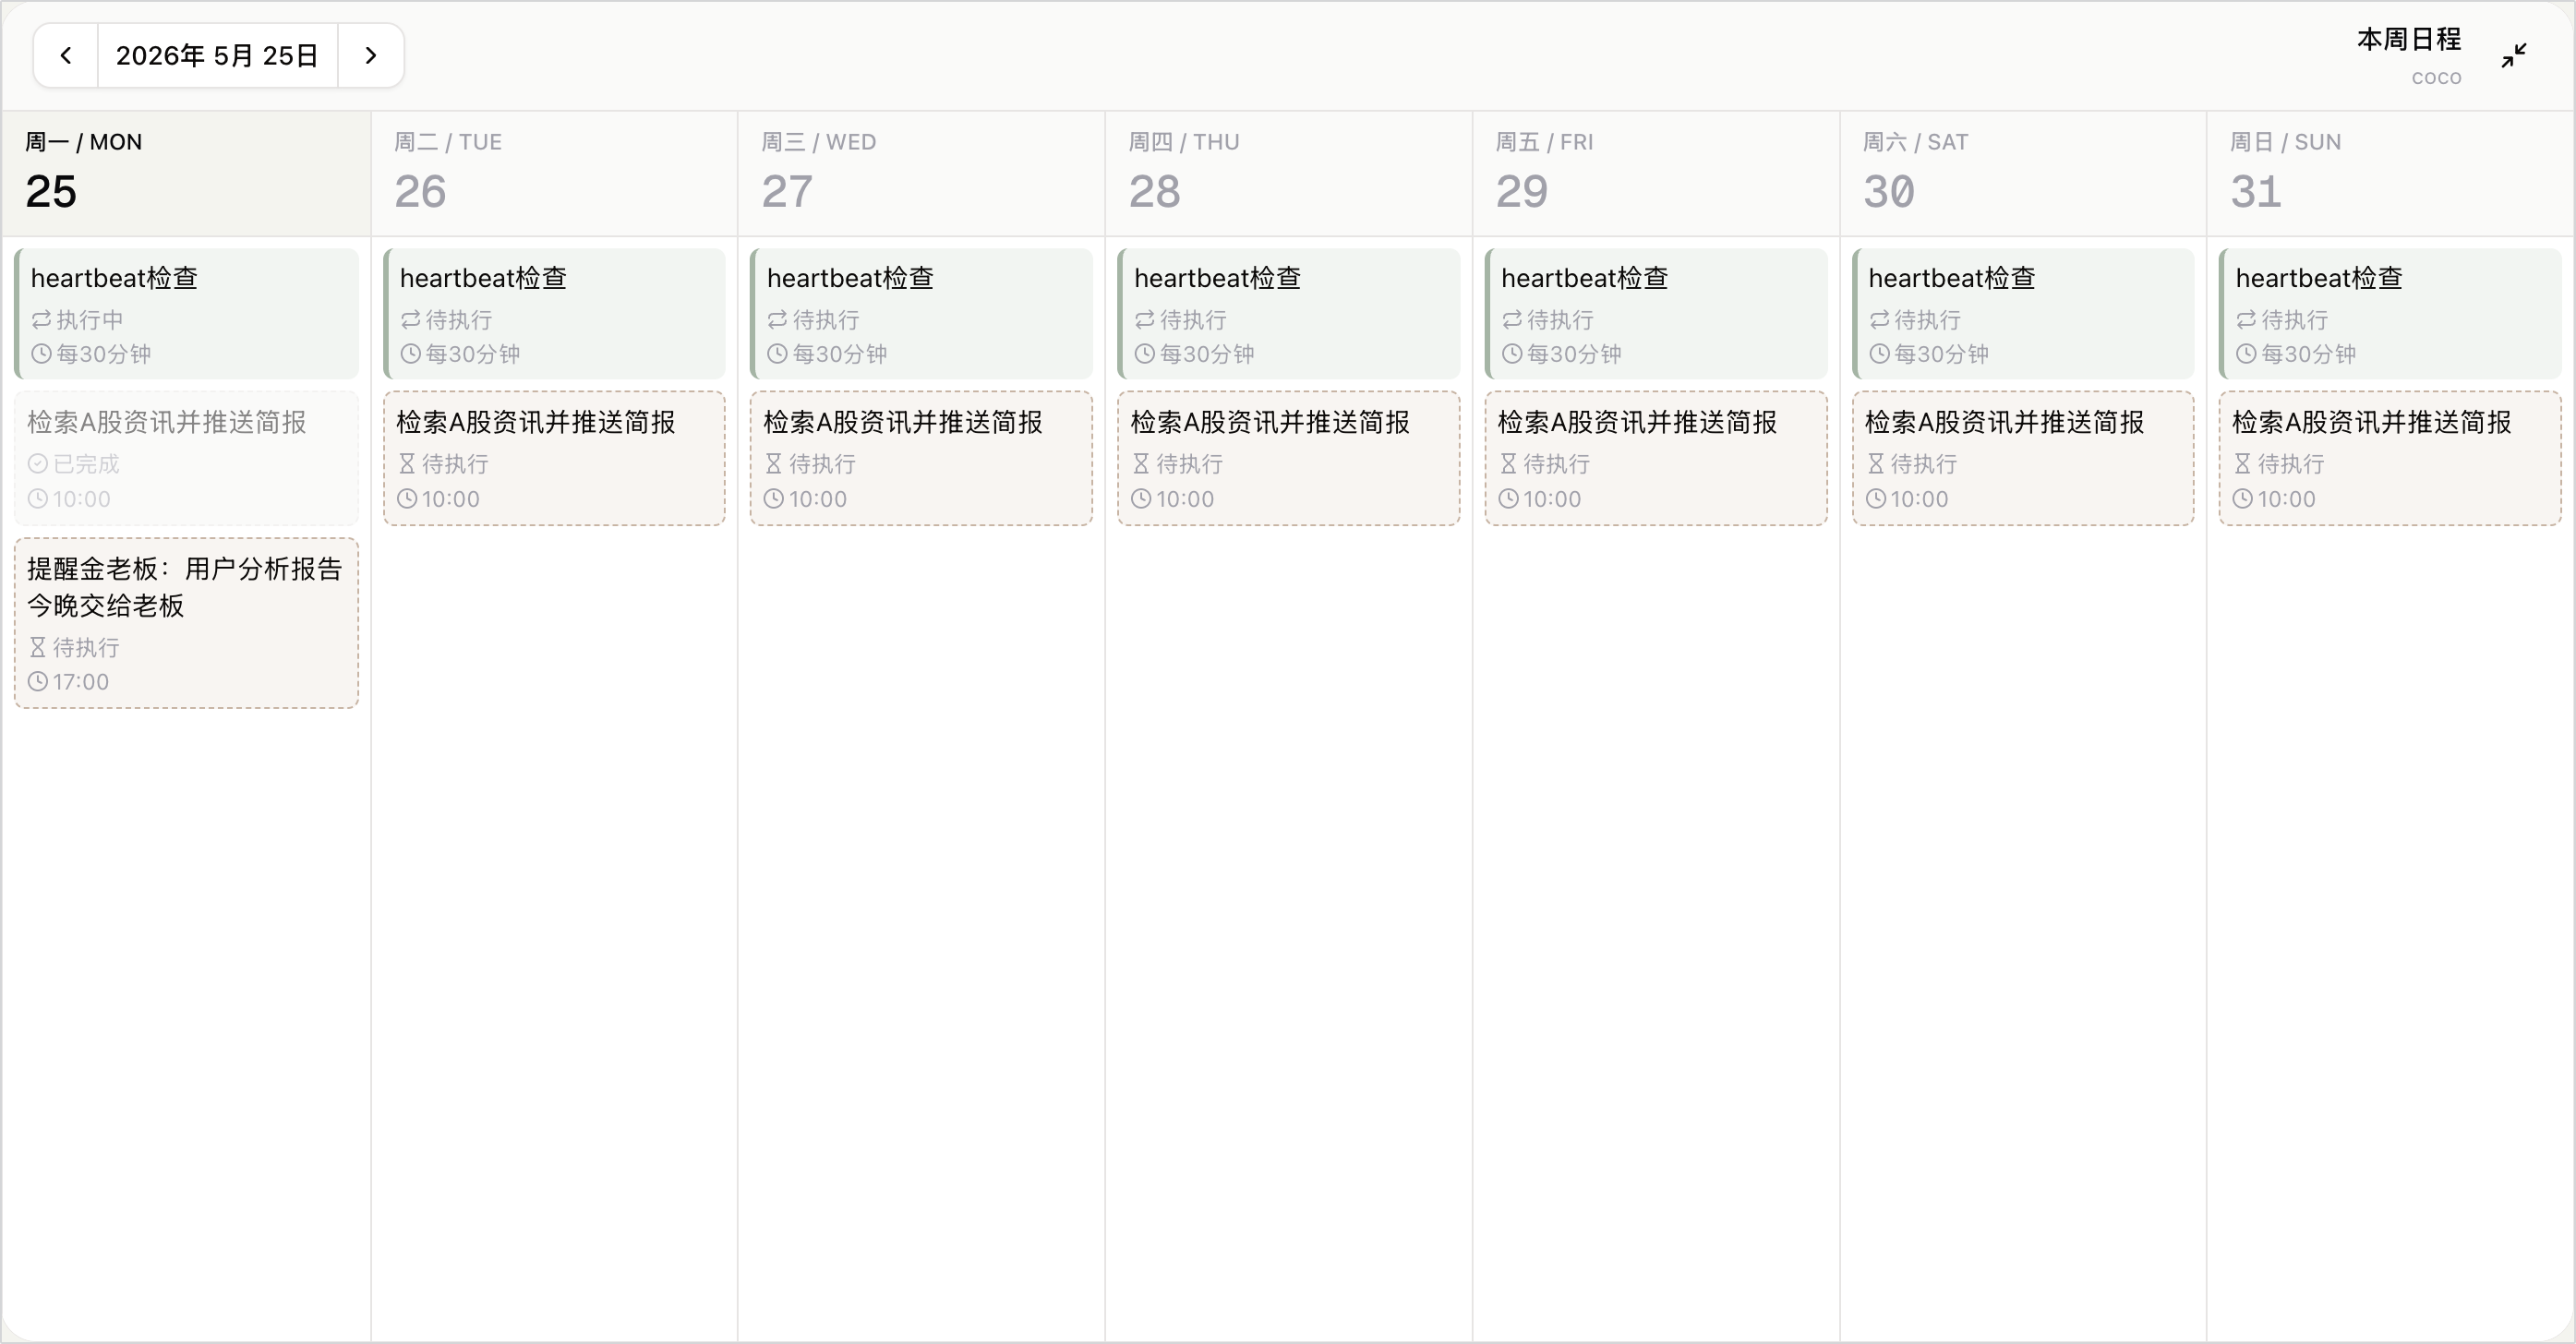The width and height of the screenshot is (2576, 1344).
Task: Click the clock icon on Tuesday's 每30分钟
Action: pos(410,354)
